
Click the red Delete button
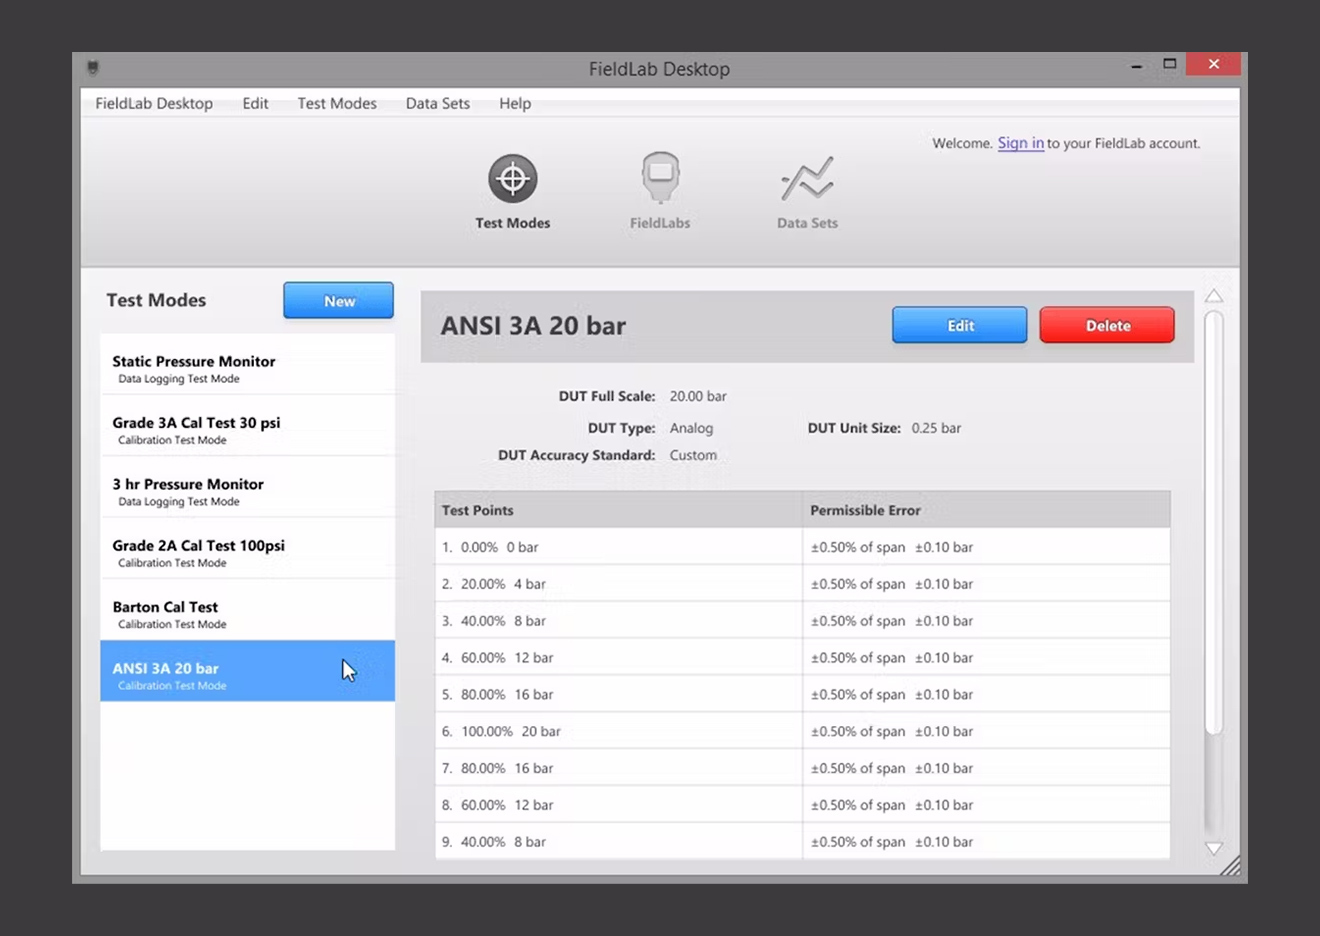(x=1107, y=325)
